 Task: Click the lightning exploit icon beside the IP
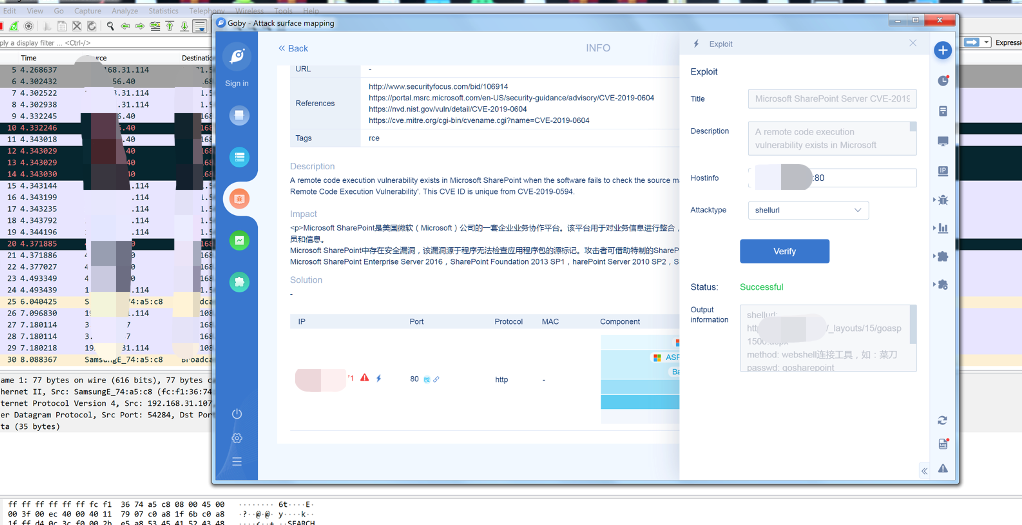(x=379, y=378)
